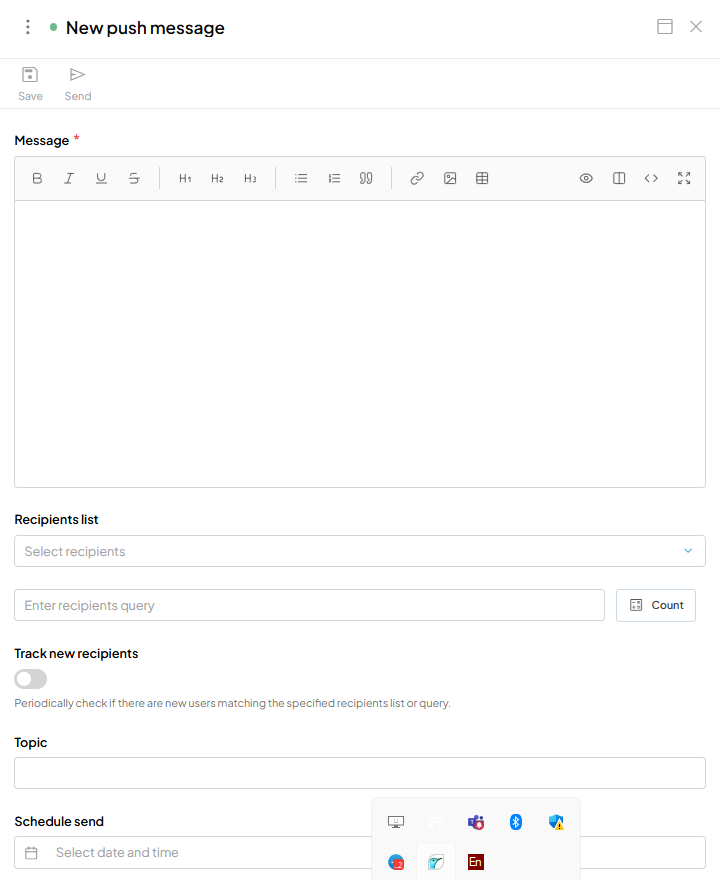The width and height of the screenshot is (720, 880).
Task: Insert a Heading 2 into the message
Action: coord(217,178)
